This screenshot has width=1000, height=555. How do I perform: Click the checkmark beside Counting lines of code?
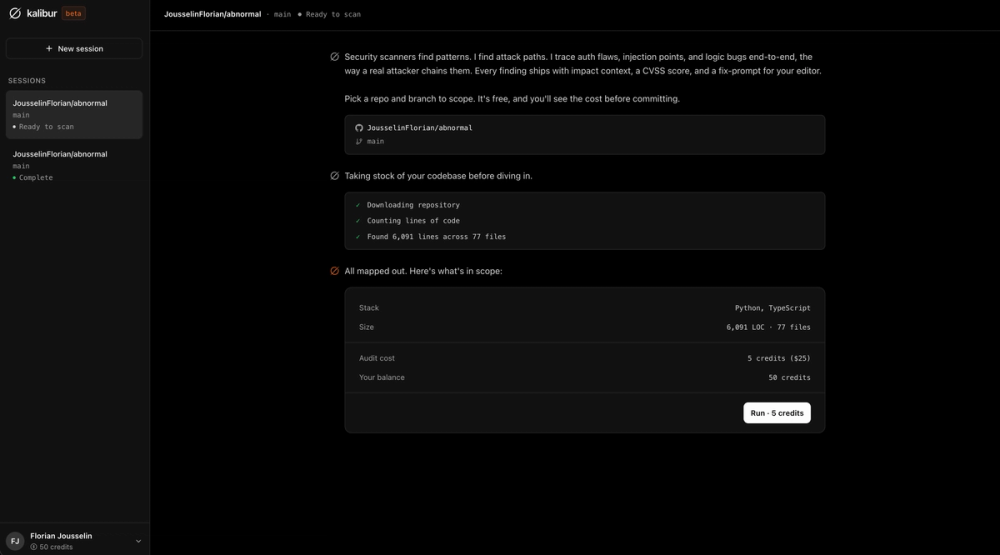pyautogui.click(x=358, y=221)
